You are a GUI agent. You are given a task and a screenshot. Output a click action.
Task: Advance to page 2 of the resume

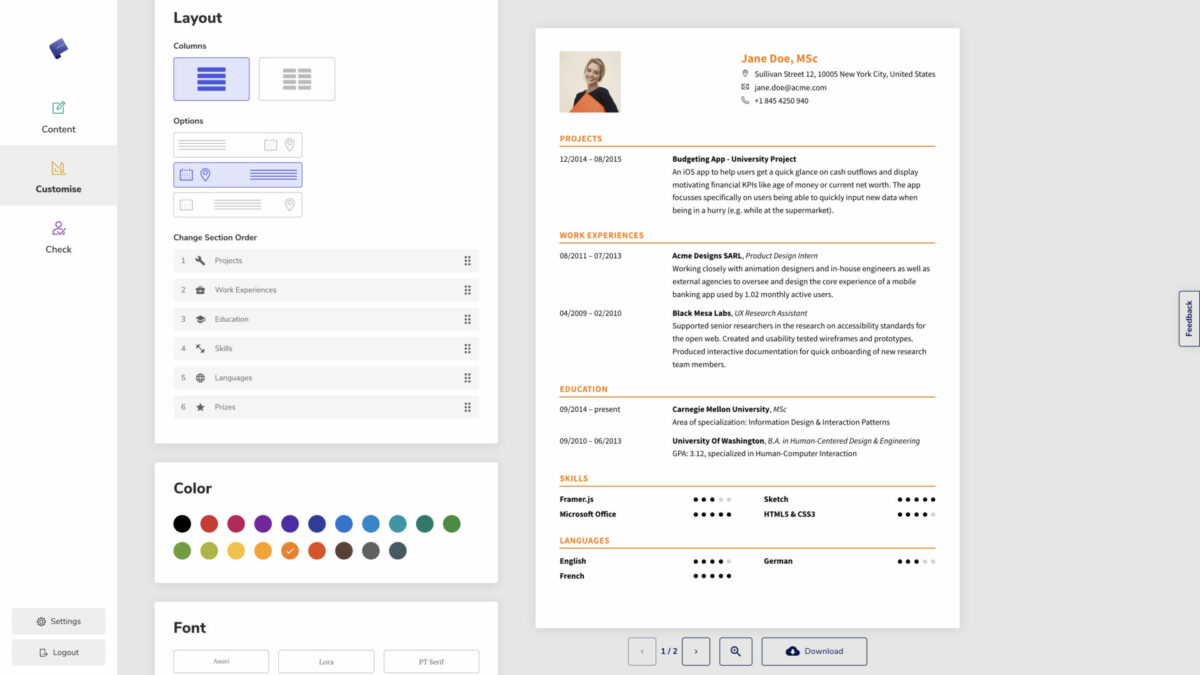coord(696,651)
